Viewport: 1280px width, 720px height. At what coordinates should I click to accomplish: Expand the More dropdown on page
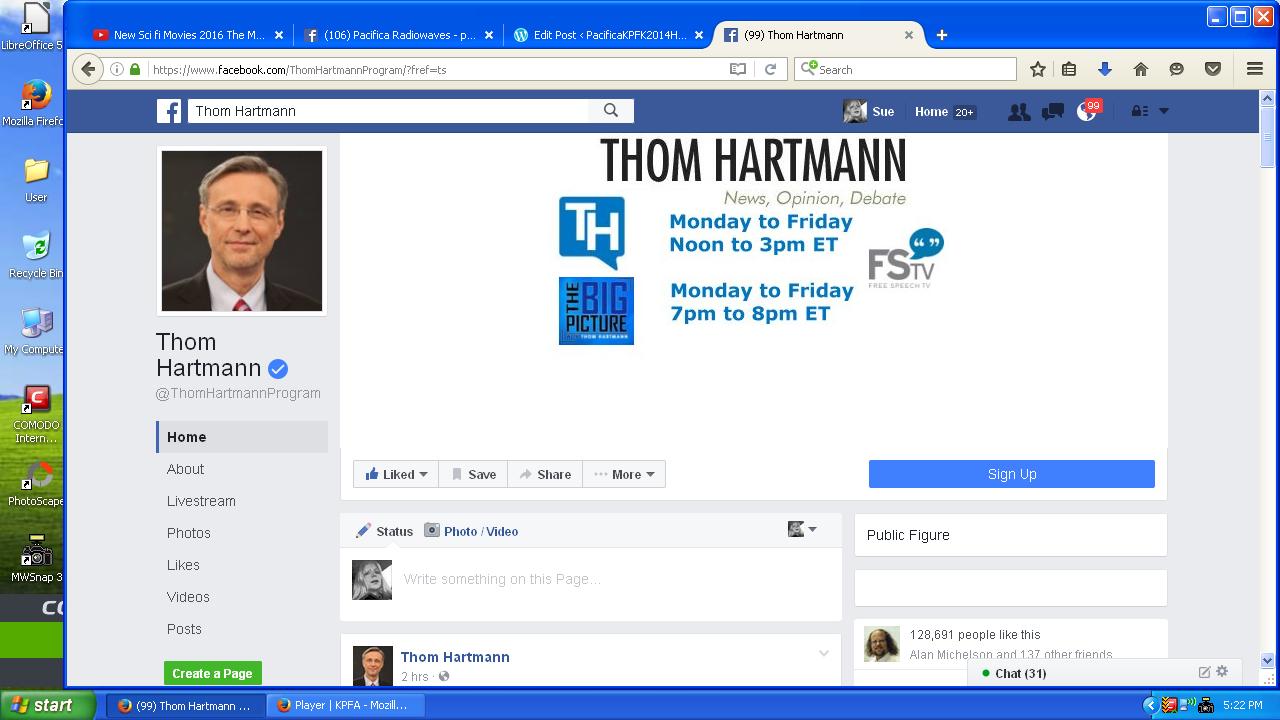pyautogui.click(x=624, y=474)
